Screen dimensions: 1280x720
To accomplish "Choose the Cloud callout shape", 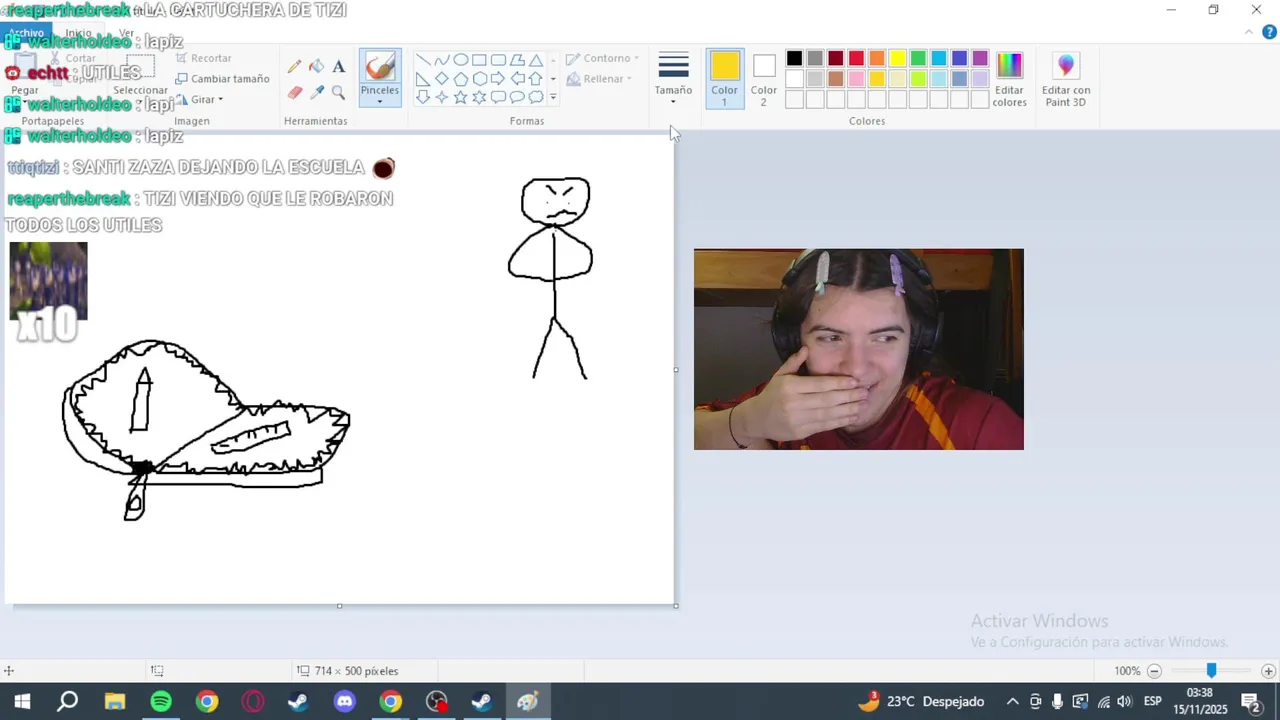I will coord(536,97).
